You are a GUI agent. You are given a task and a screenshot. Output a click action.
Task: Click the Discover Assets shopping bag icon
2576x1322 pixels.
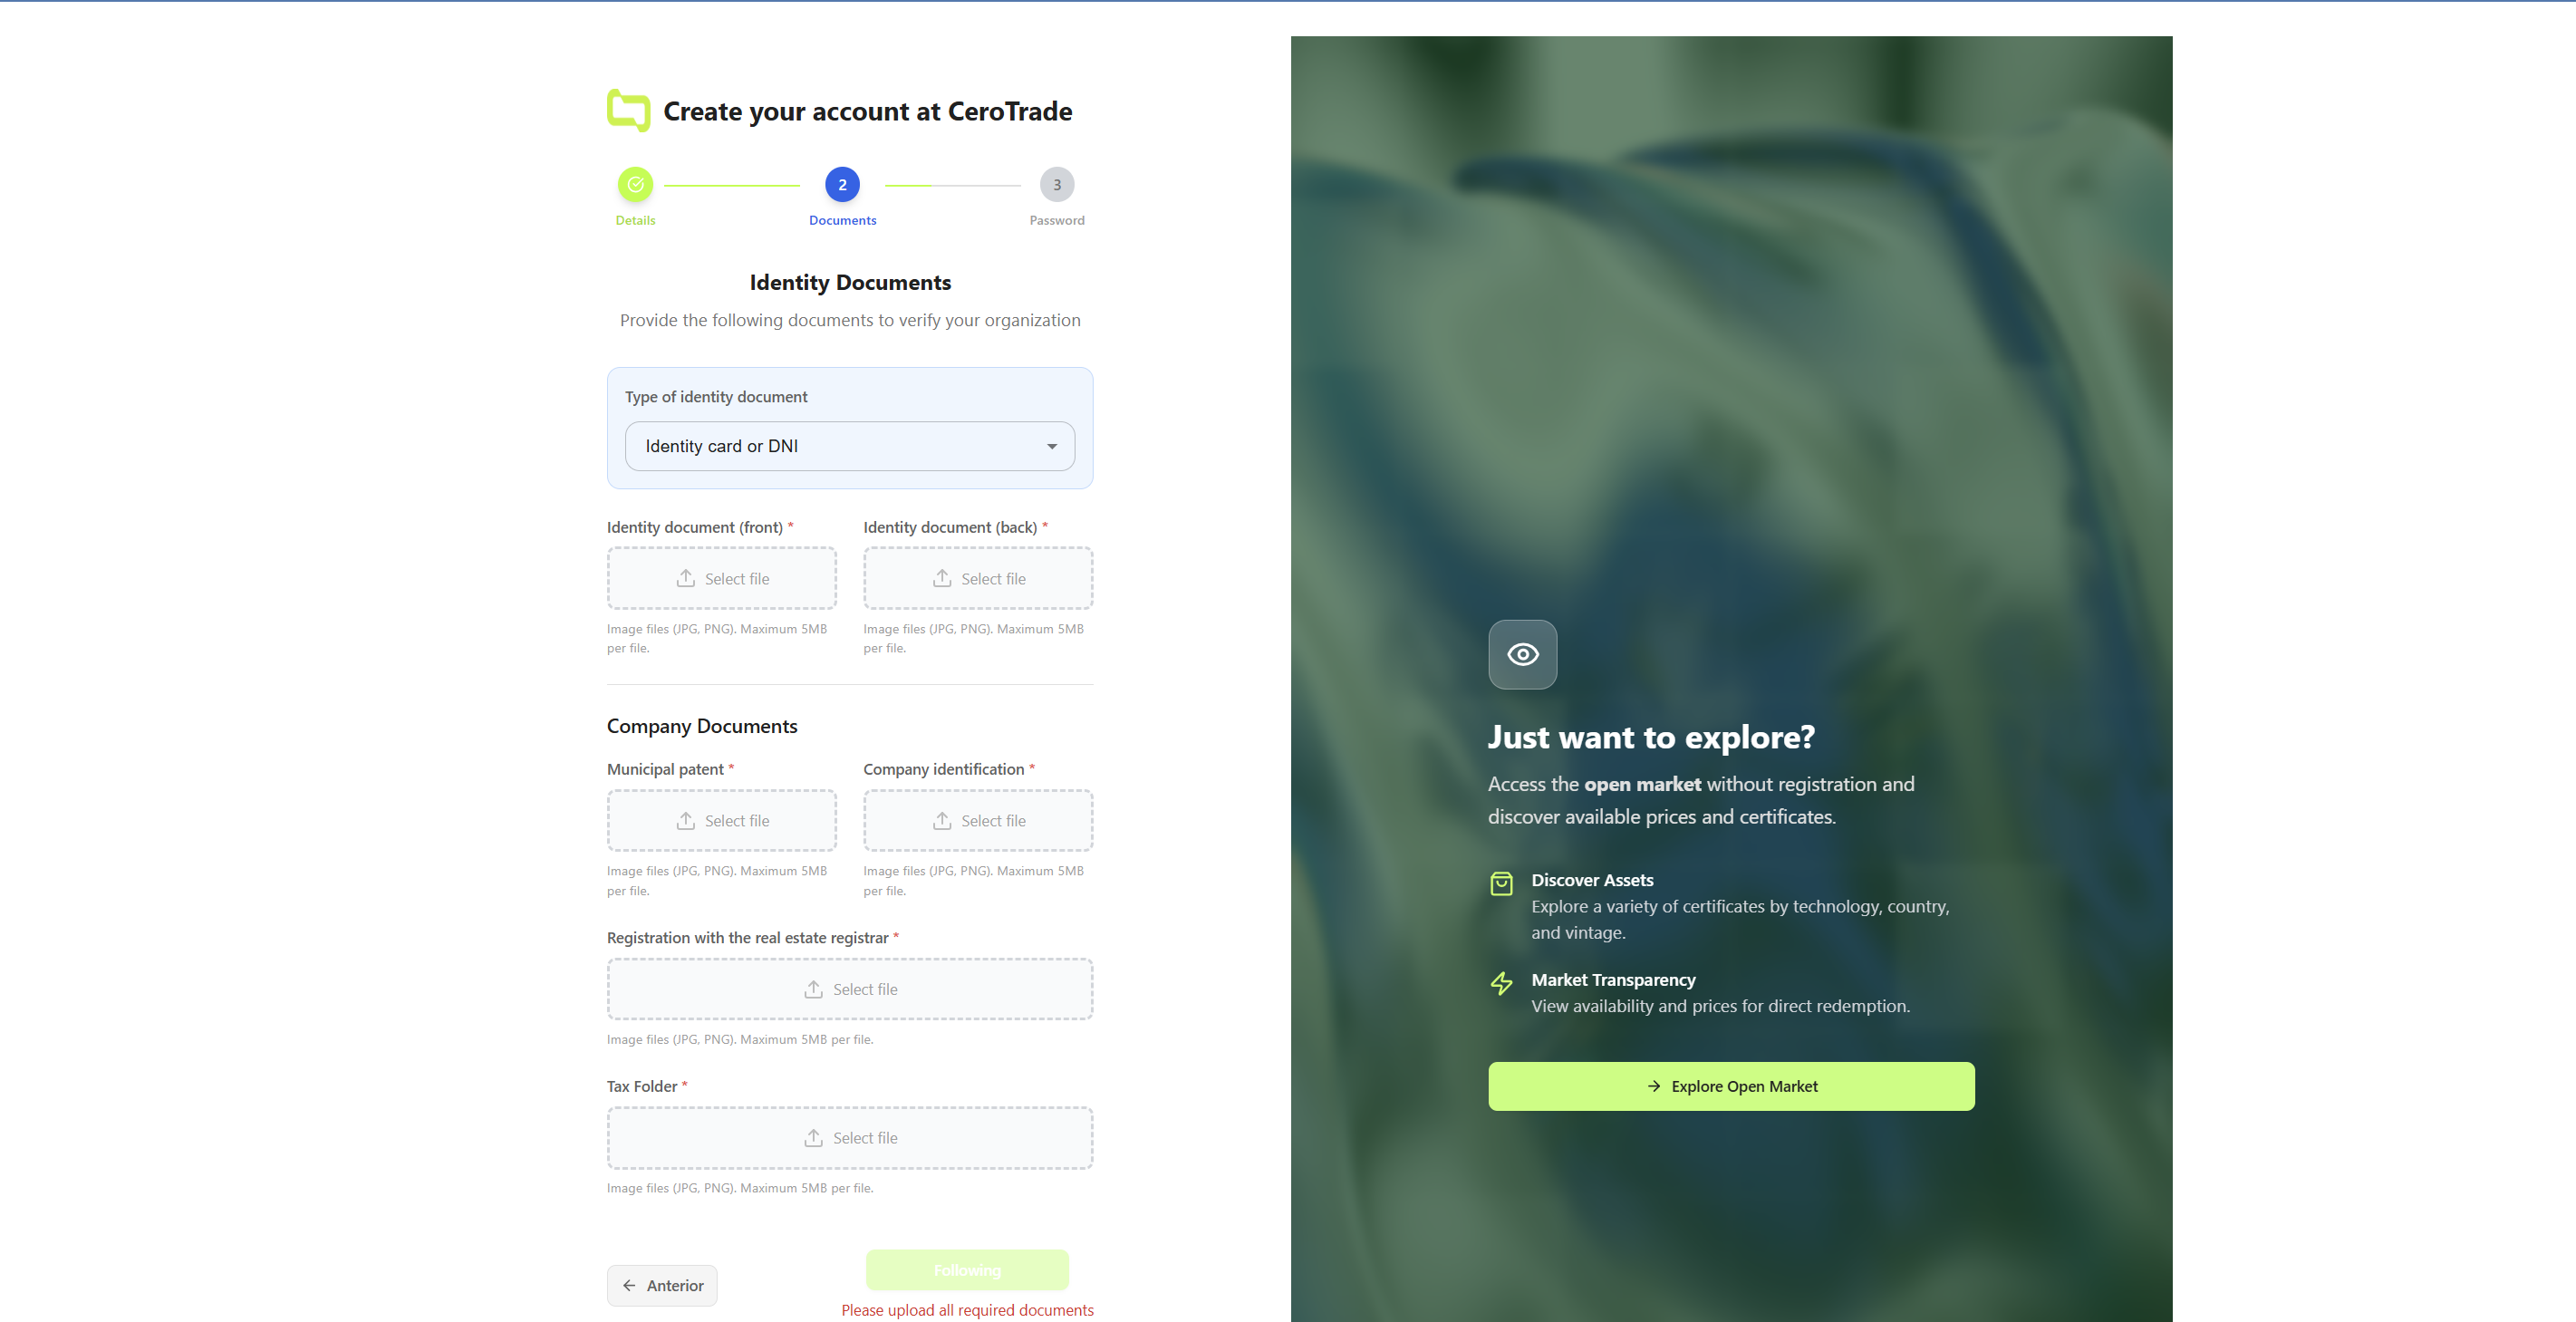(x=1501, y=883)
